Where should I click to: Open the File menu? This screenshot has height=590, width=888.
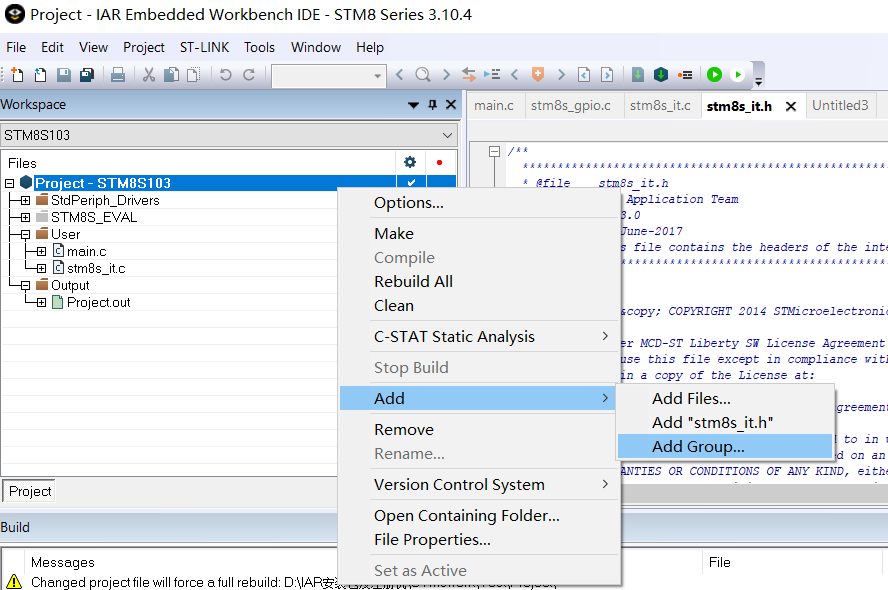click(16, 48)
